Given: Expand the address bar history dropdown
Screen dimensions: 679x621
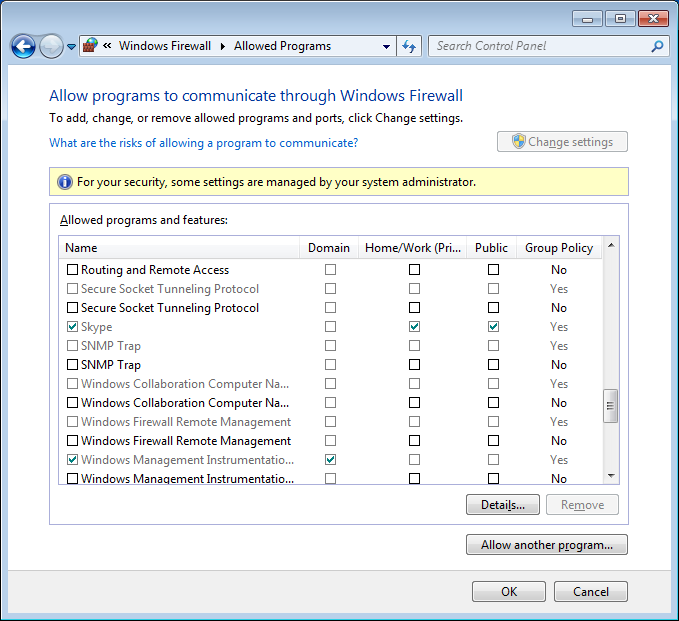Looking at the screenshot, I should (x=387, y=46).
